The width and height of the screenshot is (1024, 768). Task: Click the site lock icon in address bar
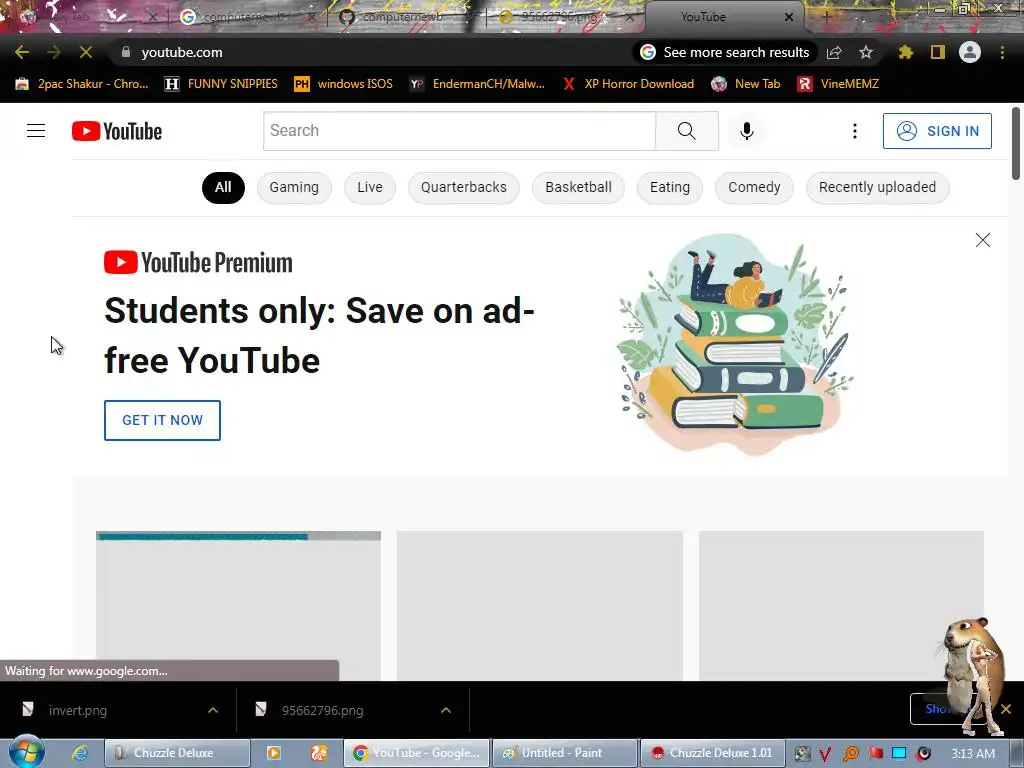tap(125, 52)
